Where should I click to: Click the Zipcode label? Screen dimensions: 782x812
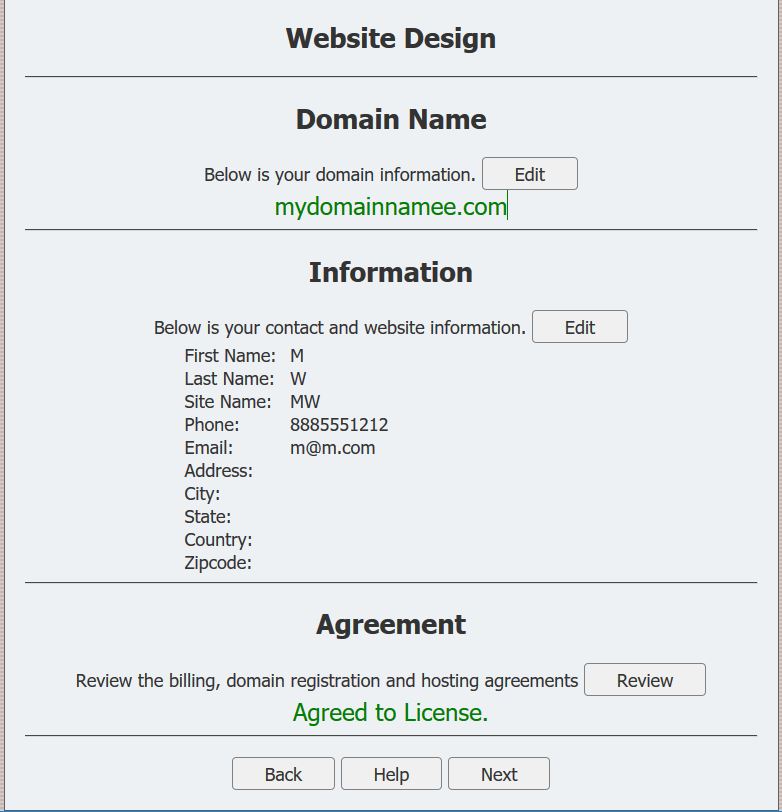click(218, 563)
